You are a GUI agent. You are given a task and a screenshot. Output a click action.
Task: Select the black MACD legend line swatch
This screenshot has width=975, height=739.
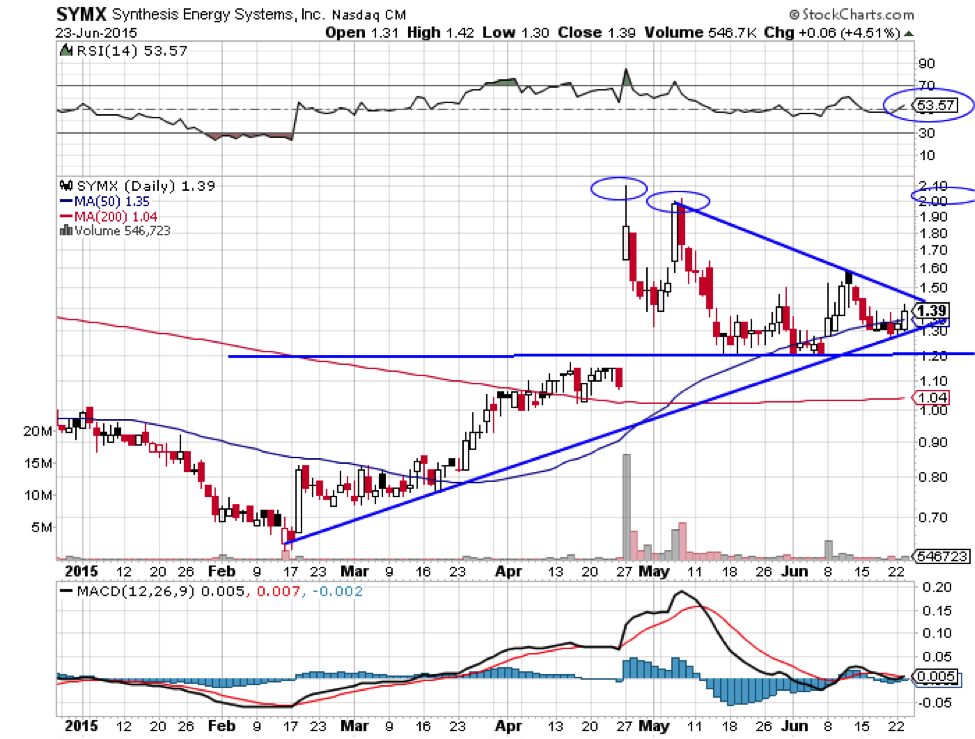click(65, 591)
